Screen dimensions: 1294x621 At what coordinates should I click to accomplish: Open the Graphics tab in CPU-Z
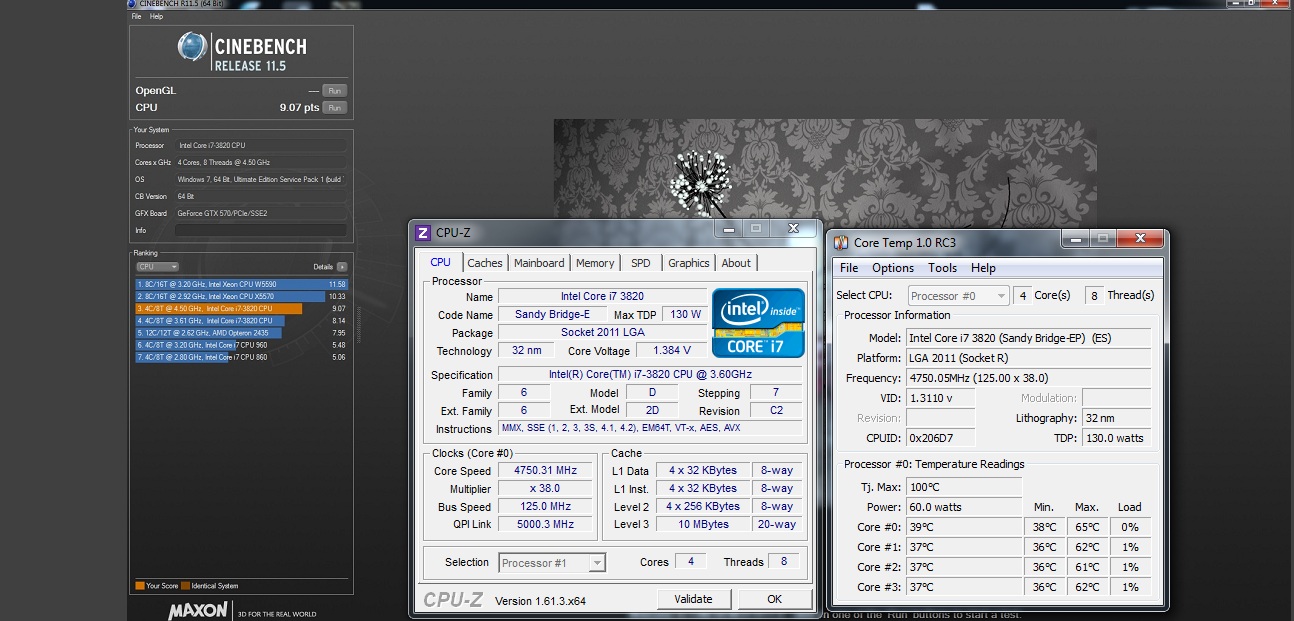(689, 263)
